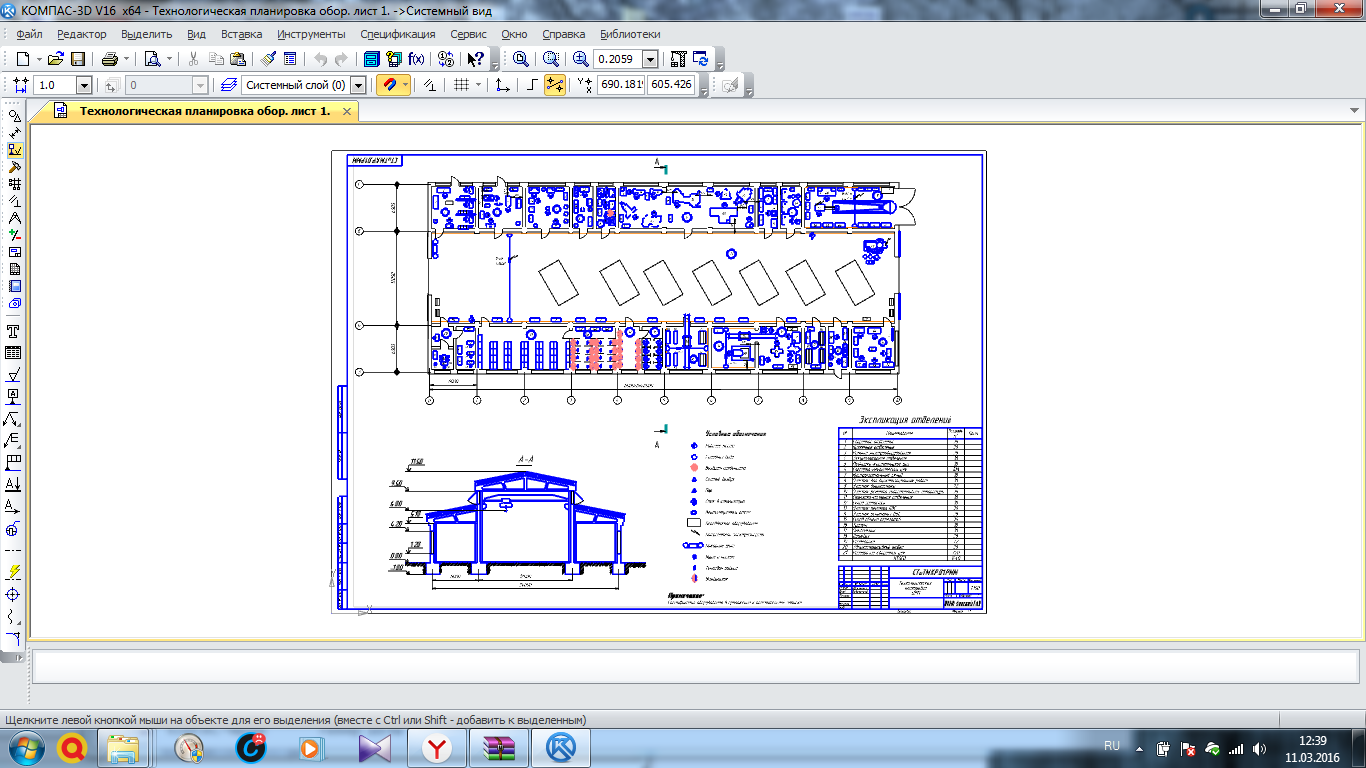Click the context help arrow-question icon
Screen dimensions: 1366x768
point(476,59)
